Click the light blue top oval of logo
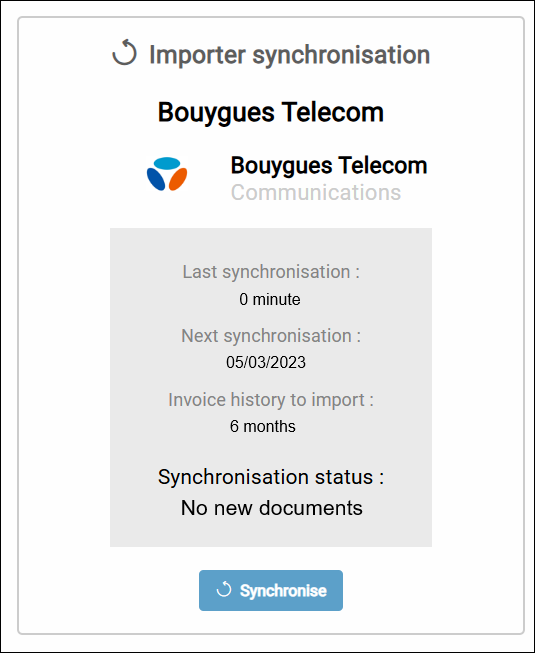Image resolution: width=535 pixels, height=653 pixels. click(167, 163)
